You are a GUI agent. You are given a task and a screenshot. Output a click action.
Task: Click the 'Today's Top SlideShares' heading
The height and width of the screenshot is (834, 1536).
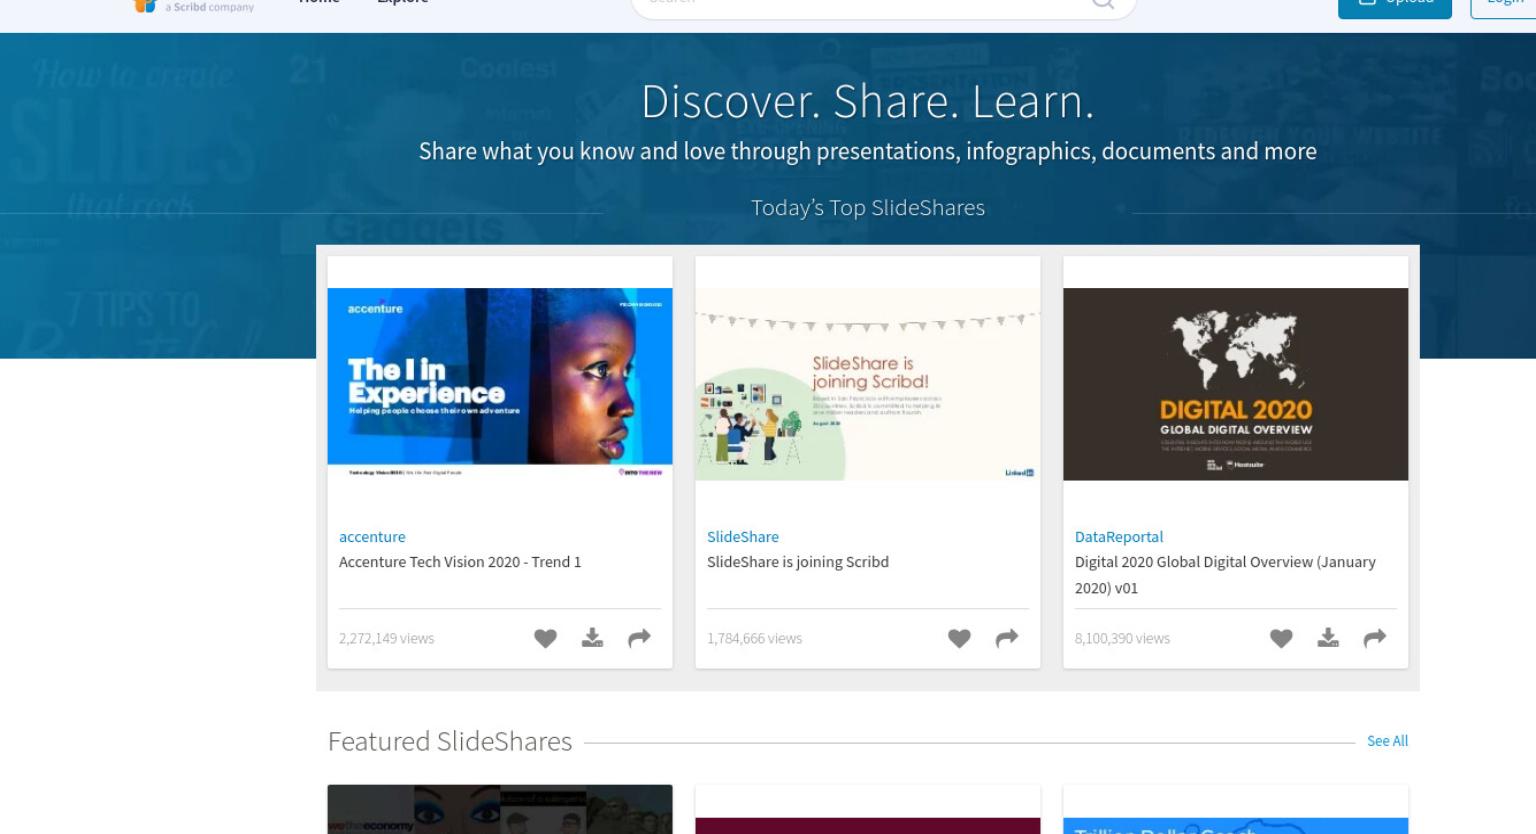pos(868,208)
